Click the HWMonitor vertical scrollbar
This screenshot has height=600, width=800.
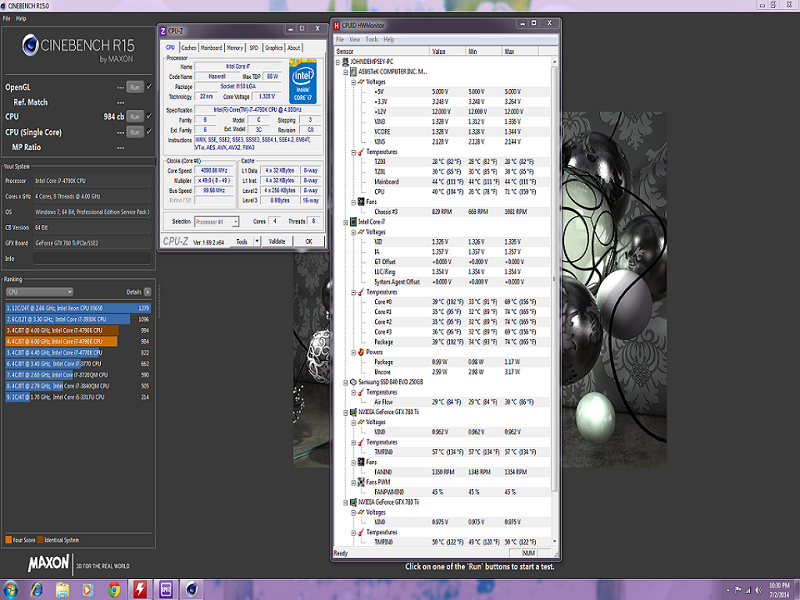tap(554, 301)
